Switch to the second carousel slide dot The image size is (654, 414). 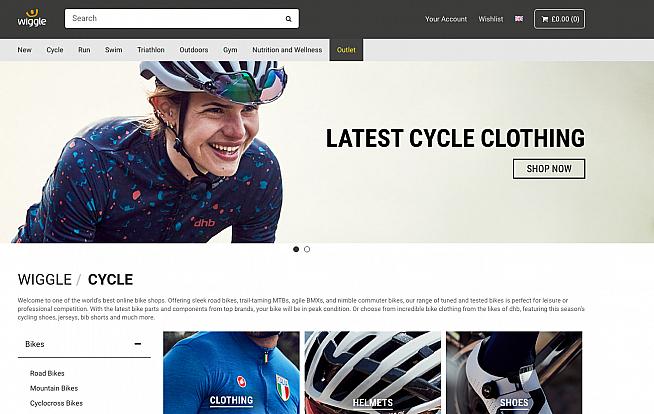tap(307, 249)
